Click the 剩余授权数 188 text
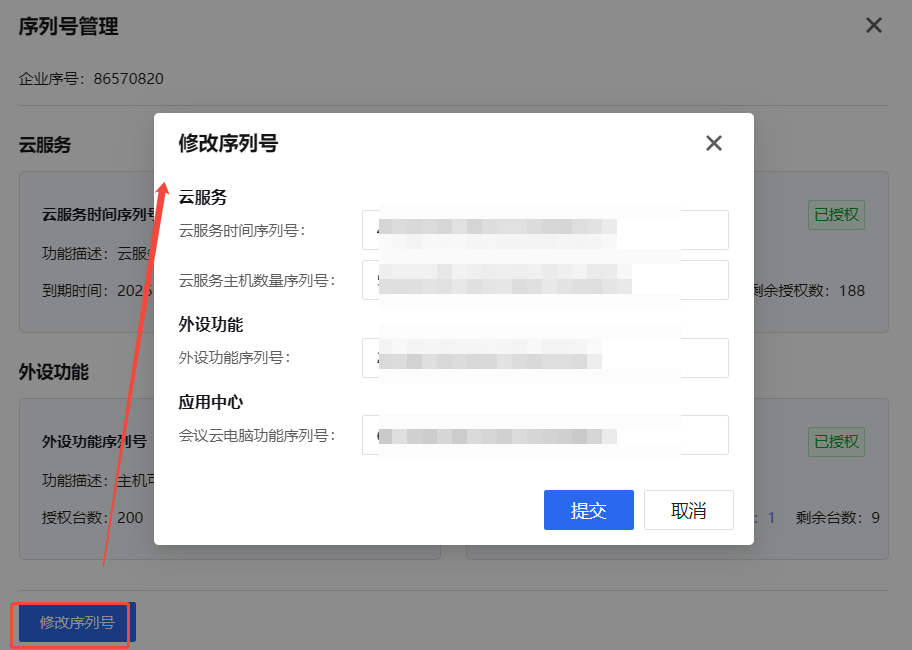The width and height of the screenshot is (912, 650). 809,291
